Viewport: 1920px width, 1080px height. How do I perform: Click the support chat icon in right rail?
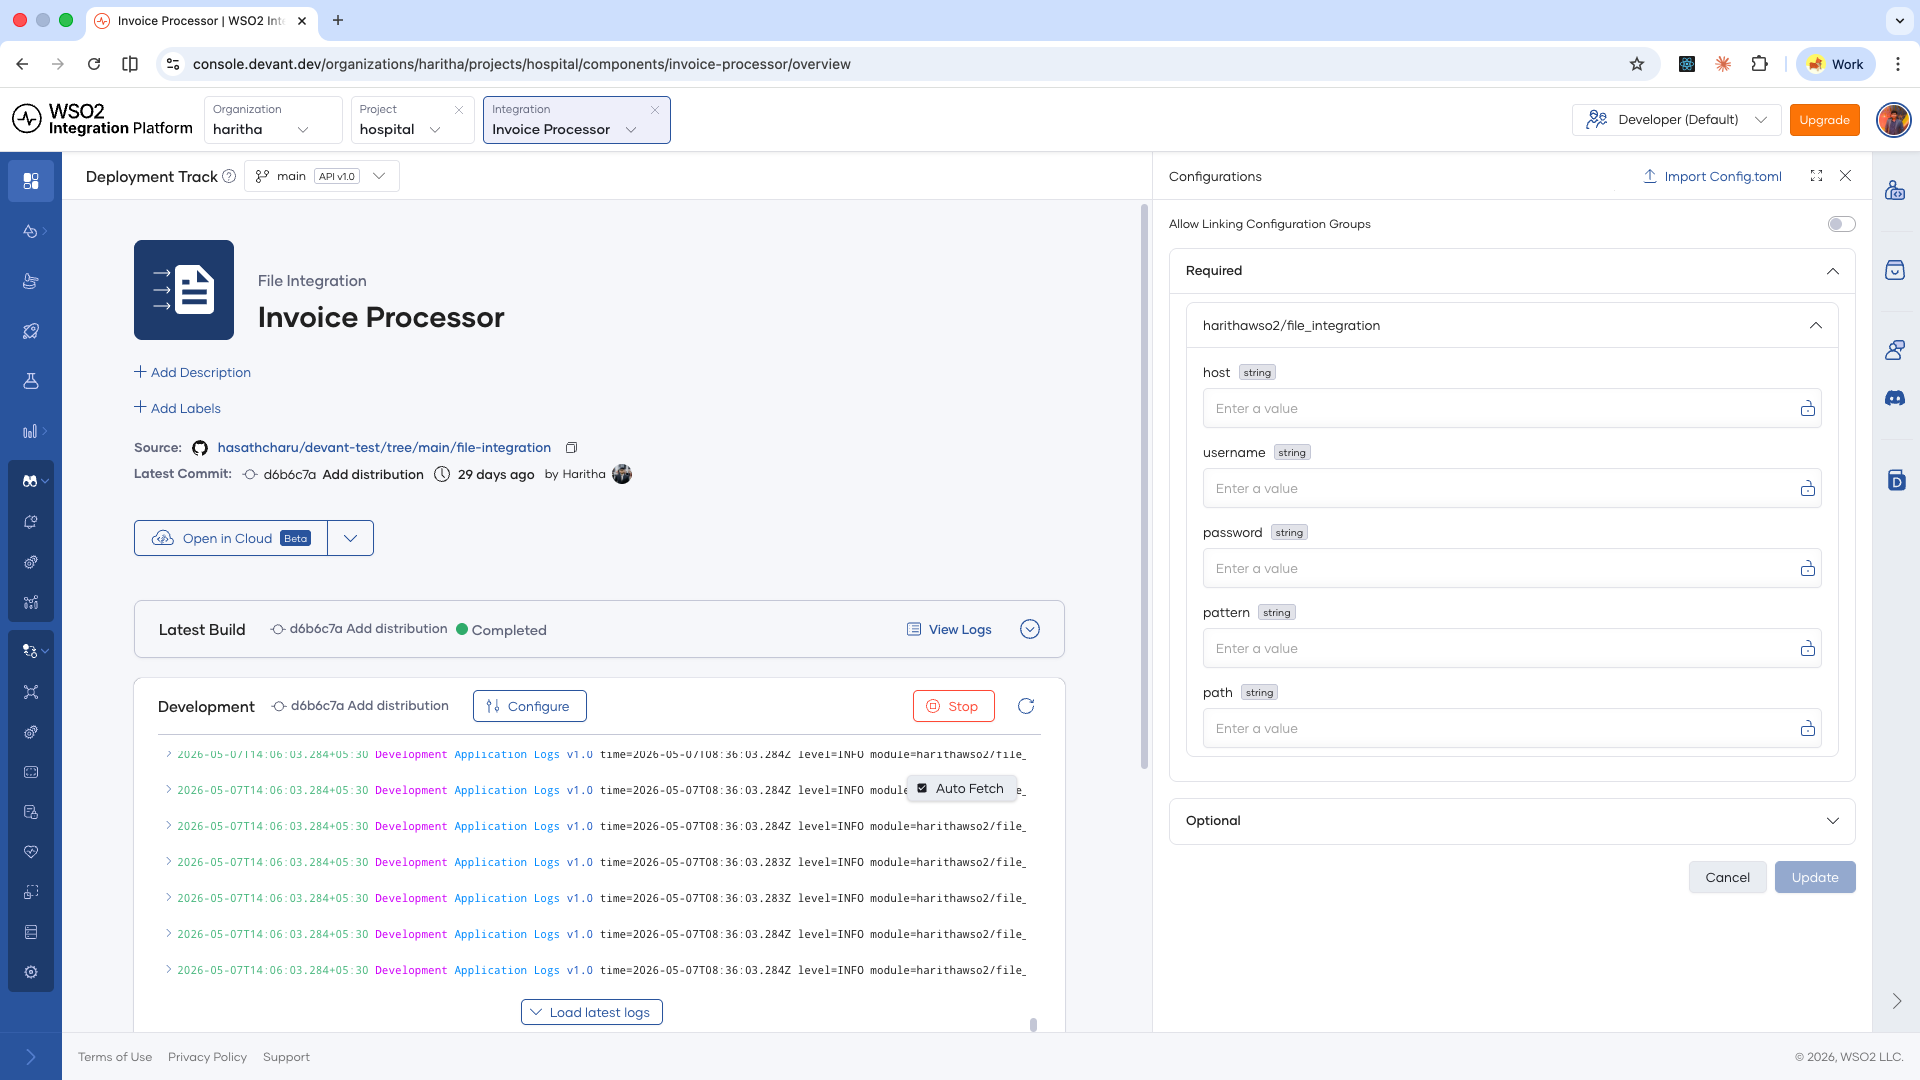coord(1895,350)
